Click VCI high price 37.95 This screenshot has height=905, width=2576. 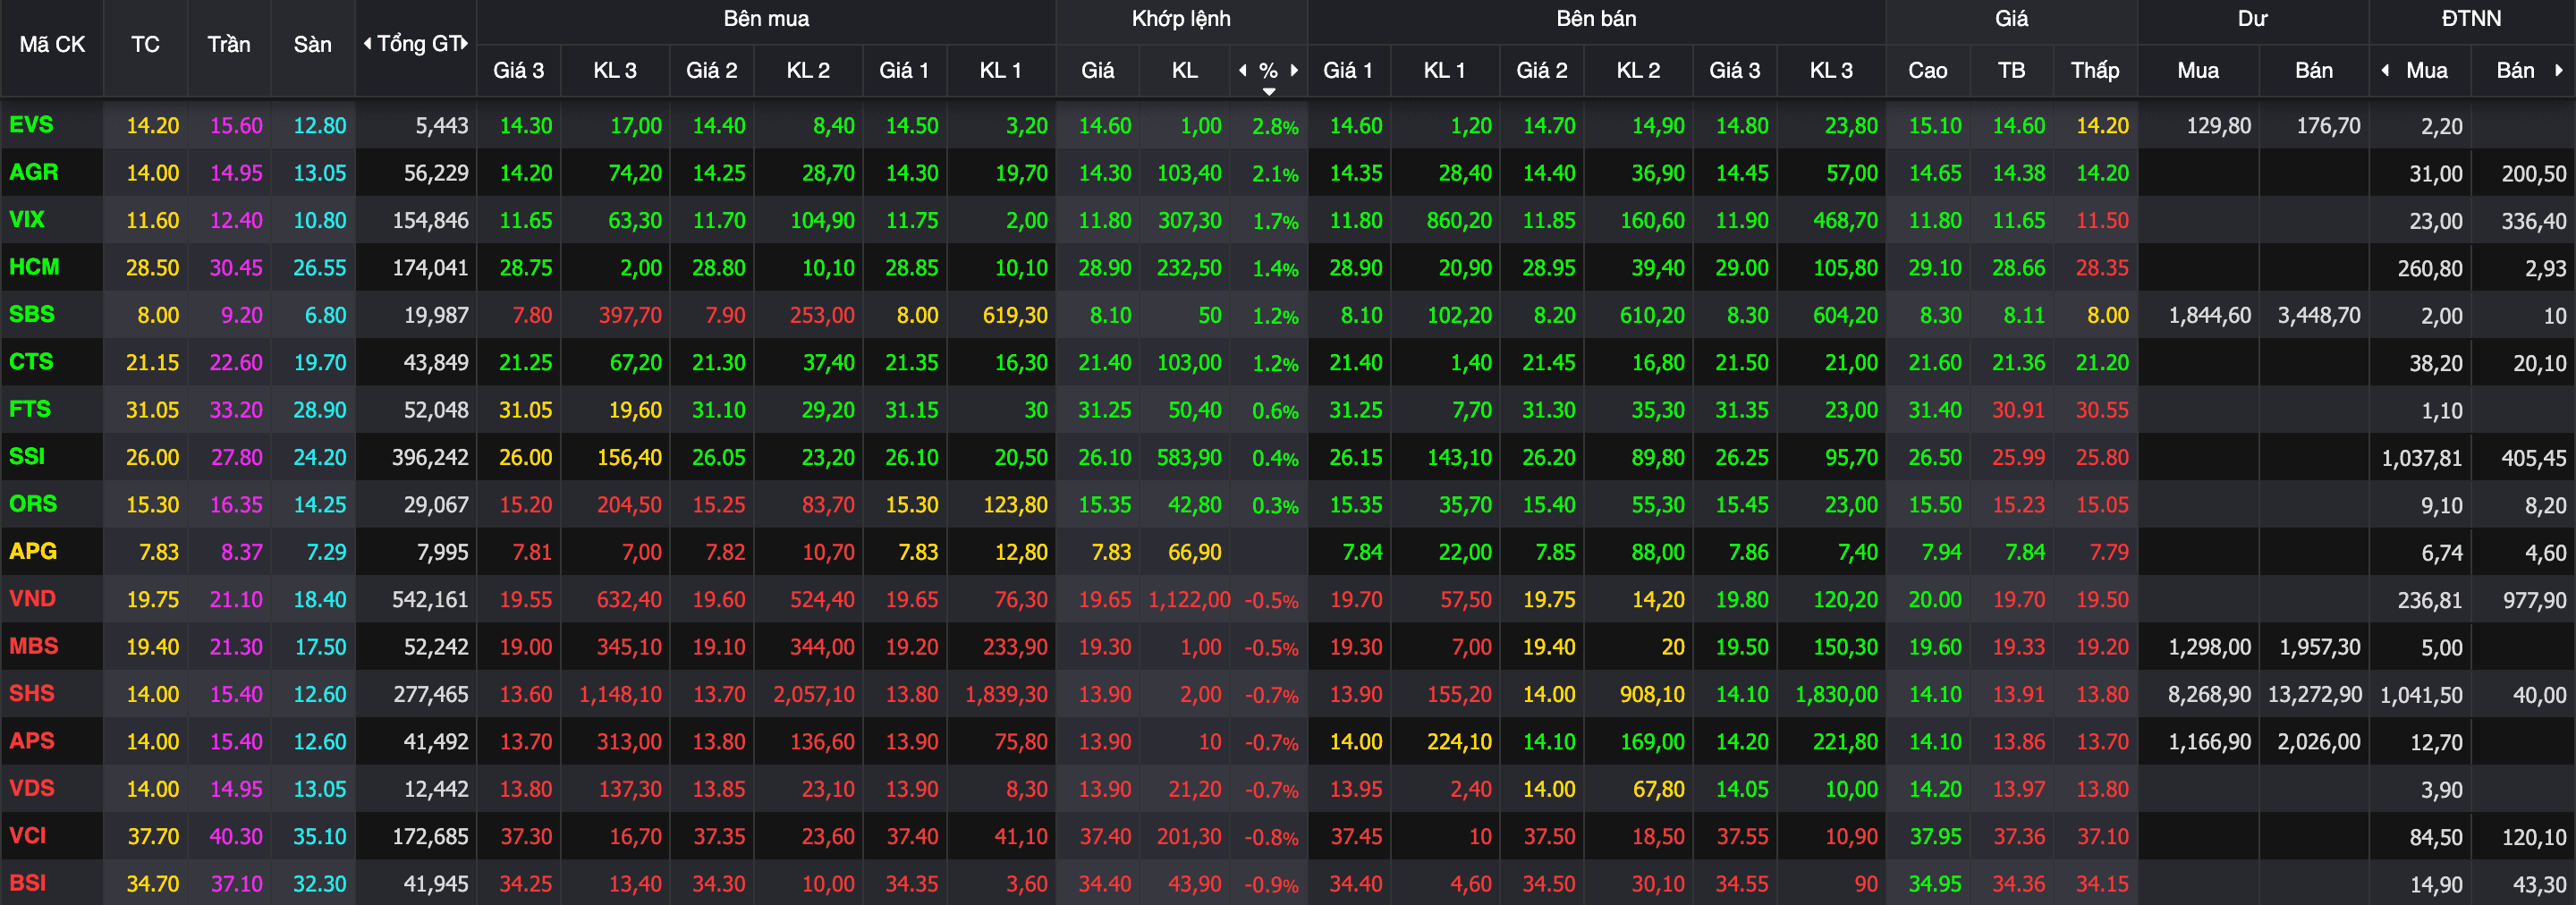pos(1935,837)
